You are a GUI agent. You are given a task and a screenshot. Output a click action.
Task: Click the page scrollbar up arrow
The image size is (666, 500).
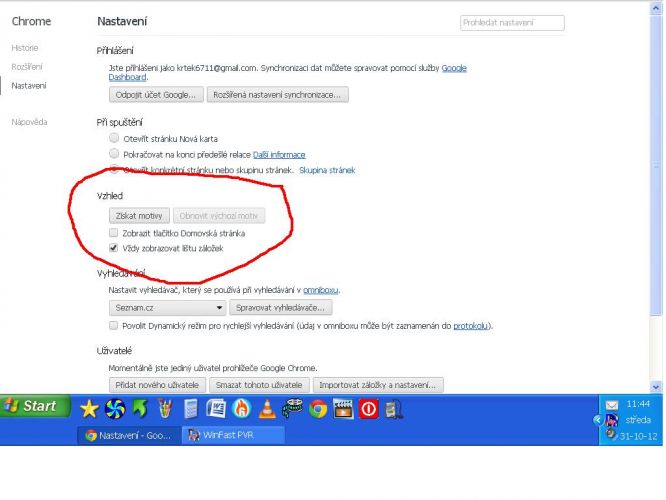point(656,8)
